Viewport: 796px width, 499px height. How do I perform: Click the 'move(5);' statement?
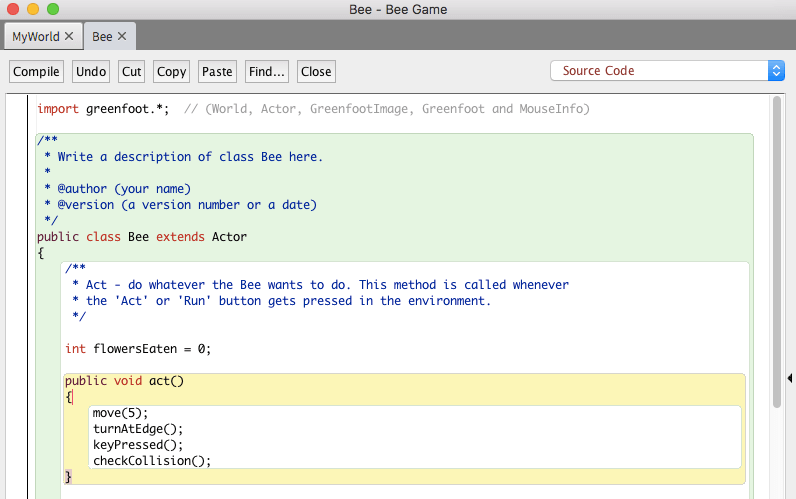[120, 413]
